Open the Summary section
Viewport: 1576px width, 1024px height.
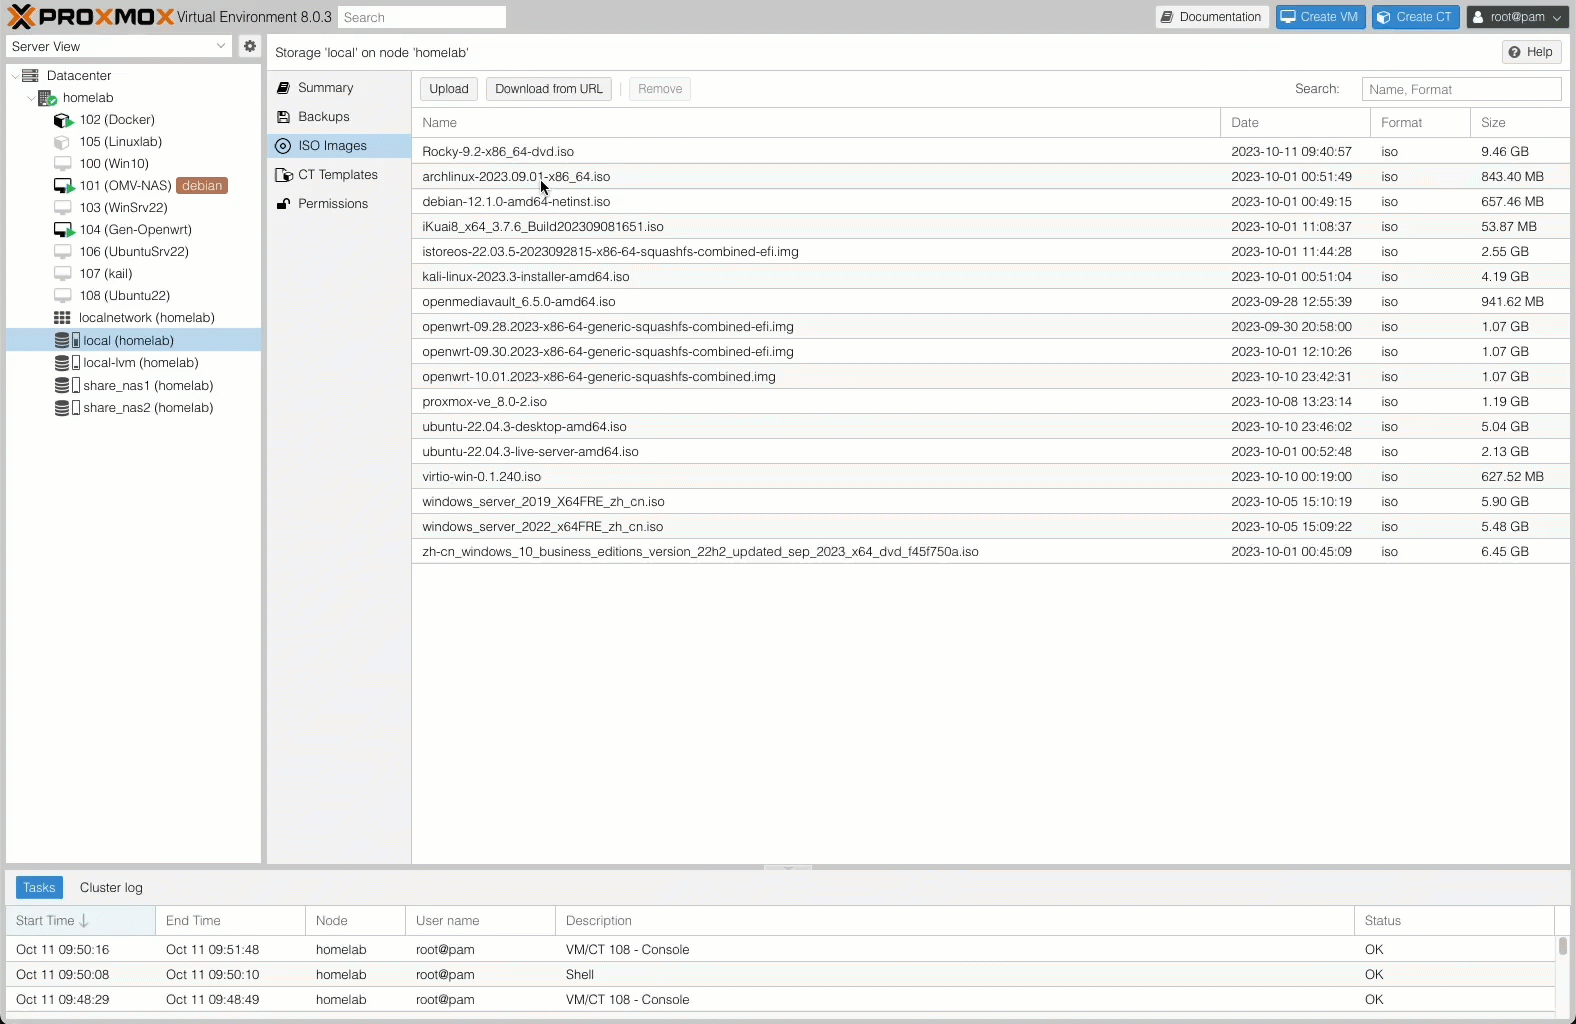click(x=339, y=88)
